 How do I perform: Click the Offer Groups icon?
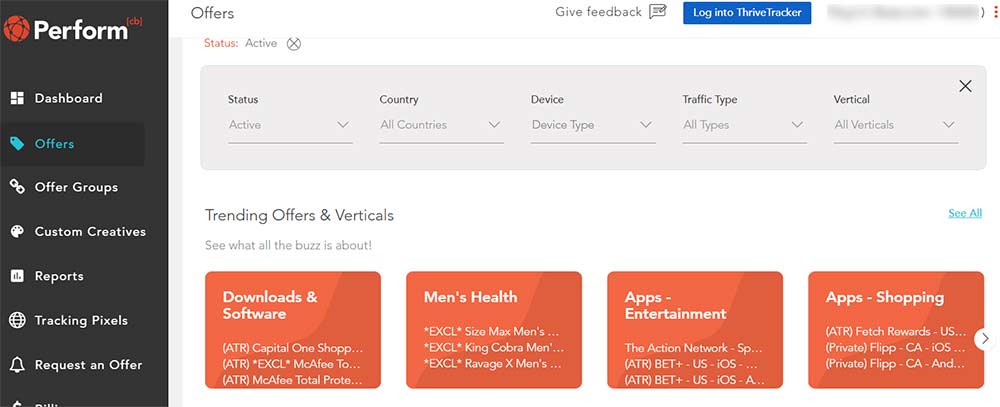coord(17,187)
